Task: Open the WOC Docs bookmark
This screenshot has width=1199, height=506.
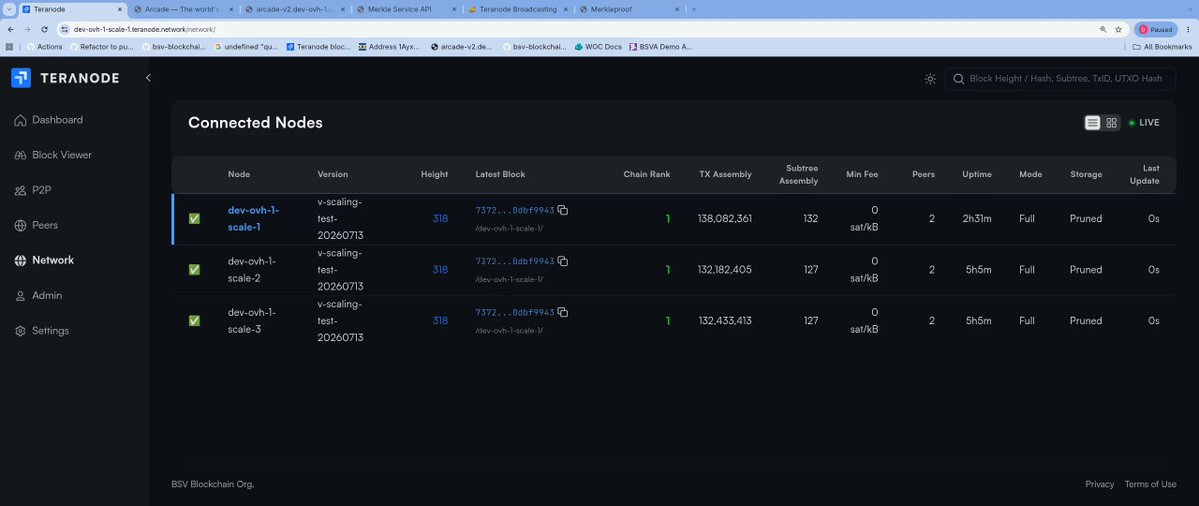Action: 598,47
